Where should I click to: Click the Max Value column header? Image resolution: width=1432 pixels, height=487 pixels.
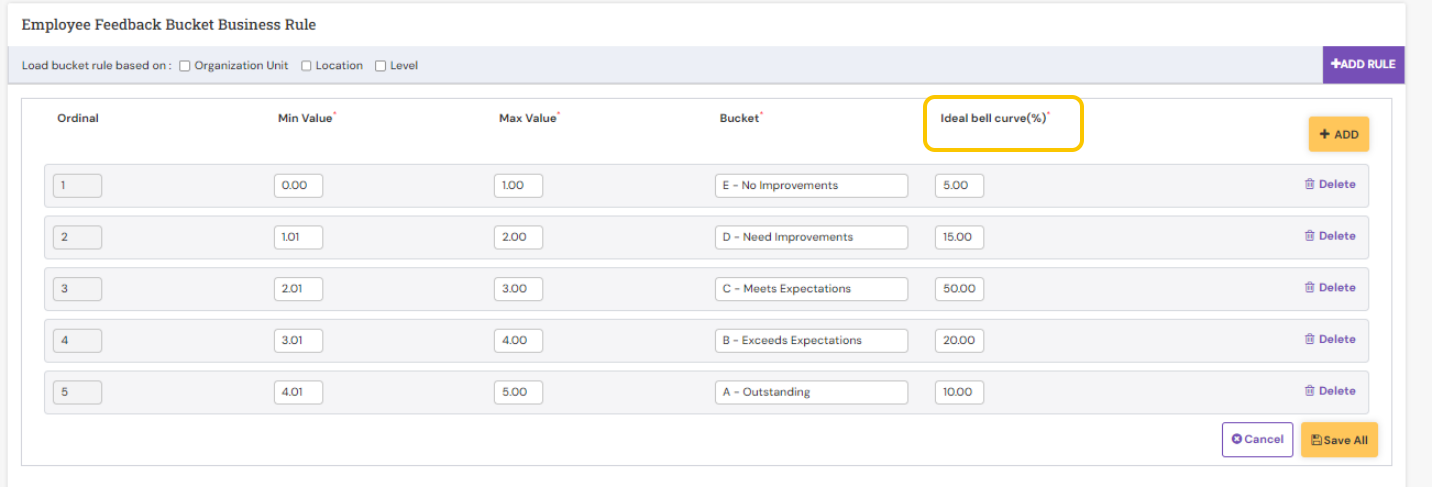tap(528, 118)
